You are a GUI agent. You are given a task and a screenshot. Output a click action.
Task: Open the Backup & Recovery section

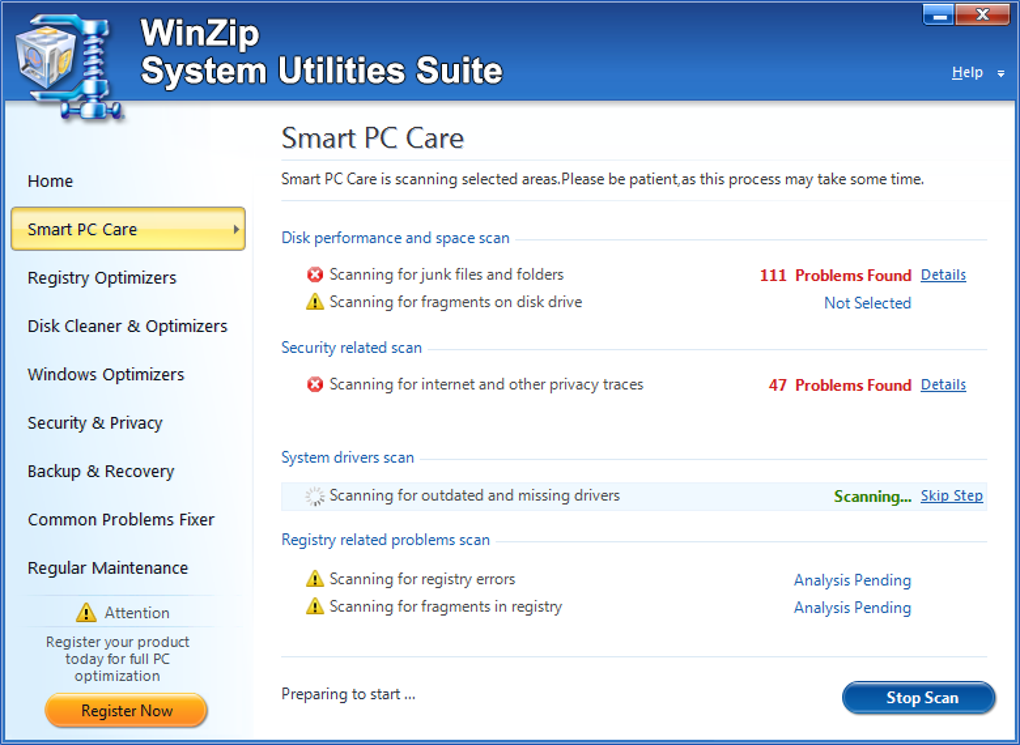point(101,471)
